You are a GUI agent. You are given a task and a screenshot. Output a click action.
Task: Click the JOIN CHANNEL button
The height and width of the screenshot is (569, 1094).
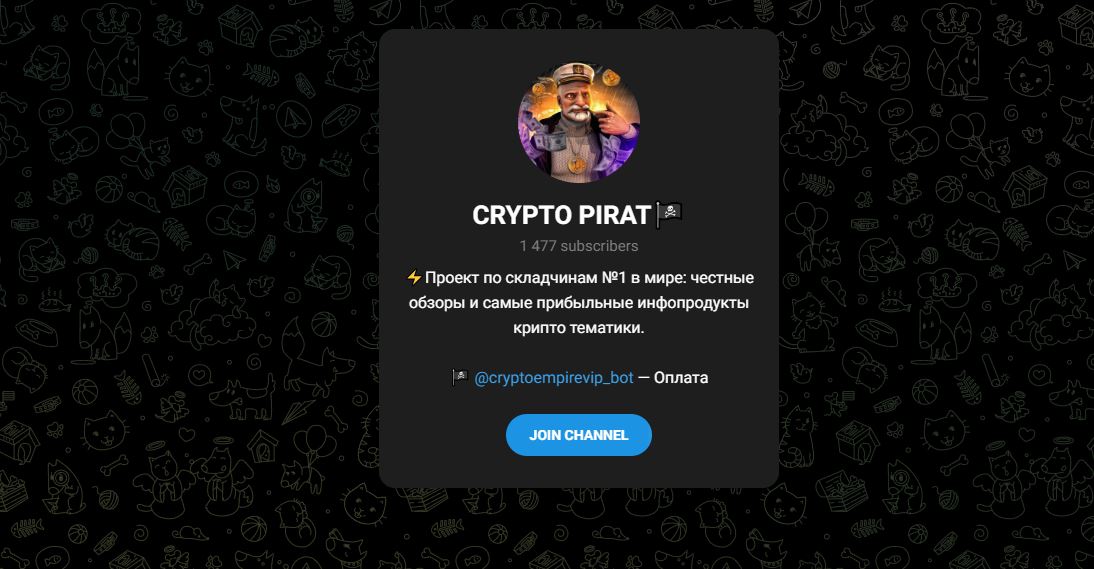578,435
